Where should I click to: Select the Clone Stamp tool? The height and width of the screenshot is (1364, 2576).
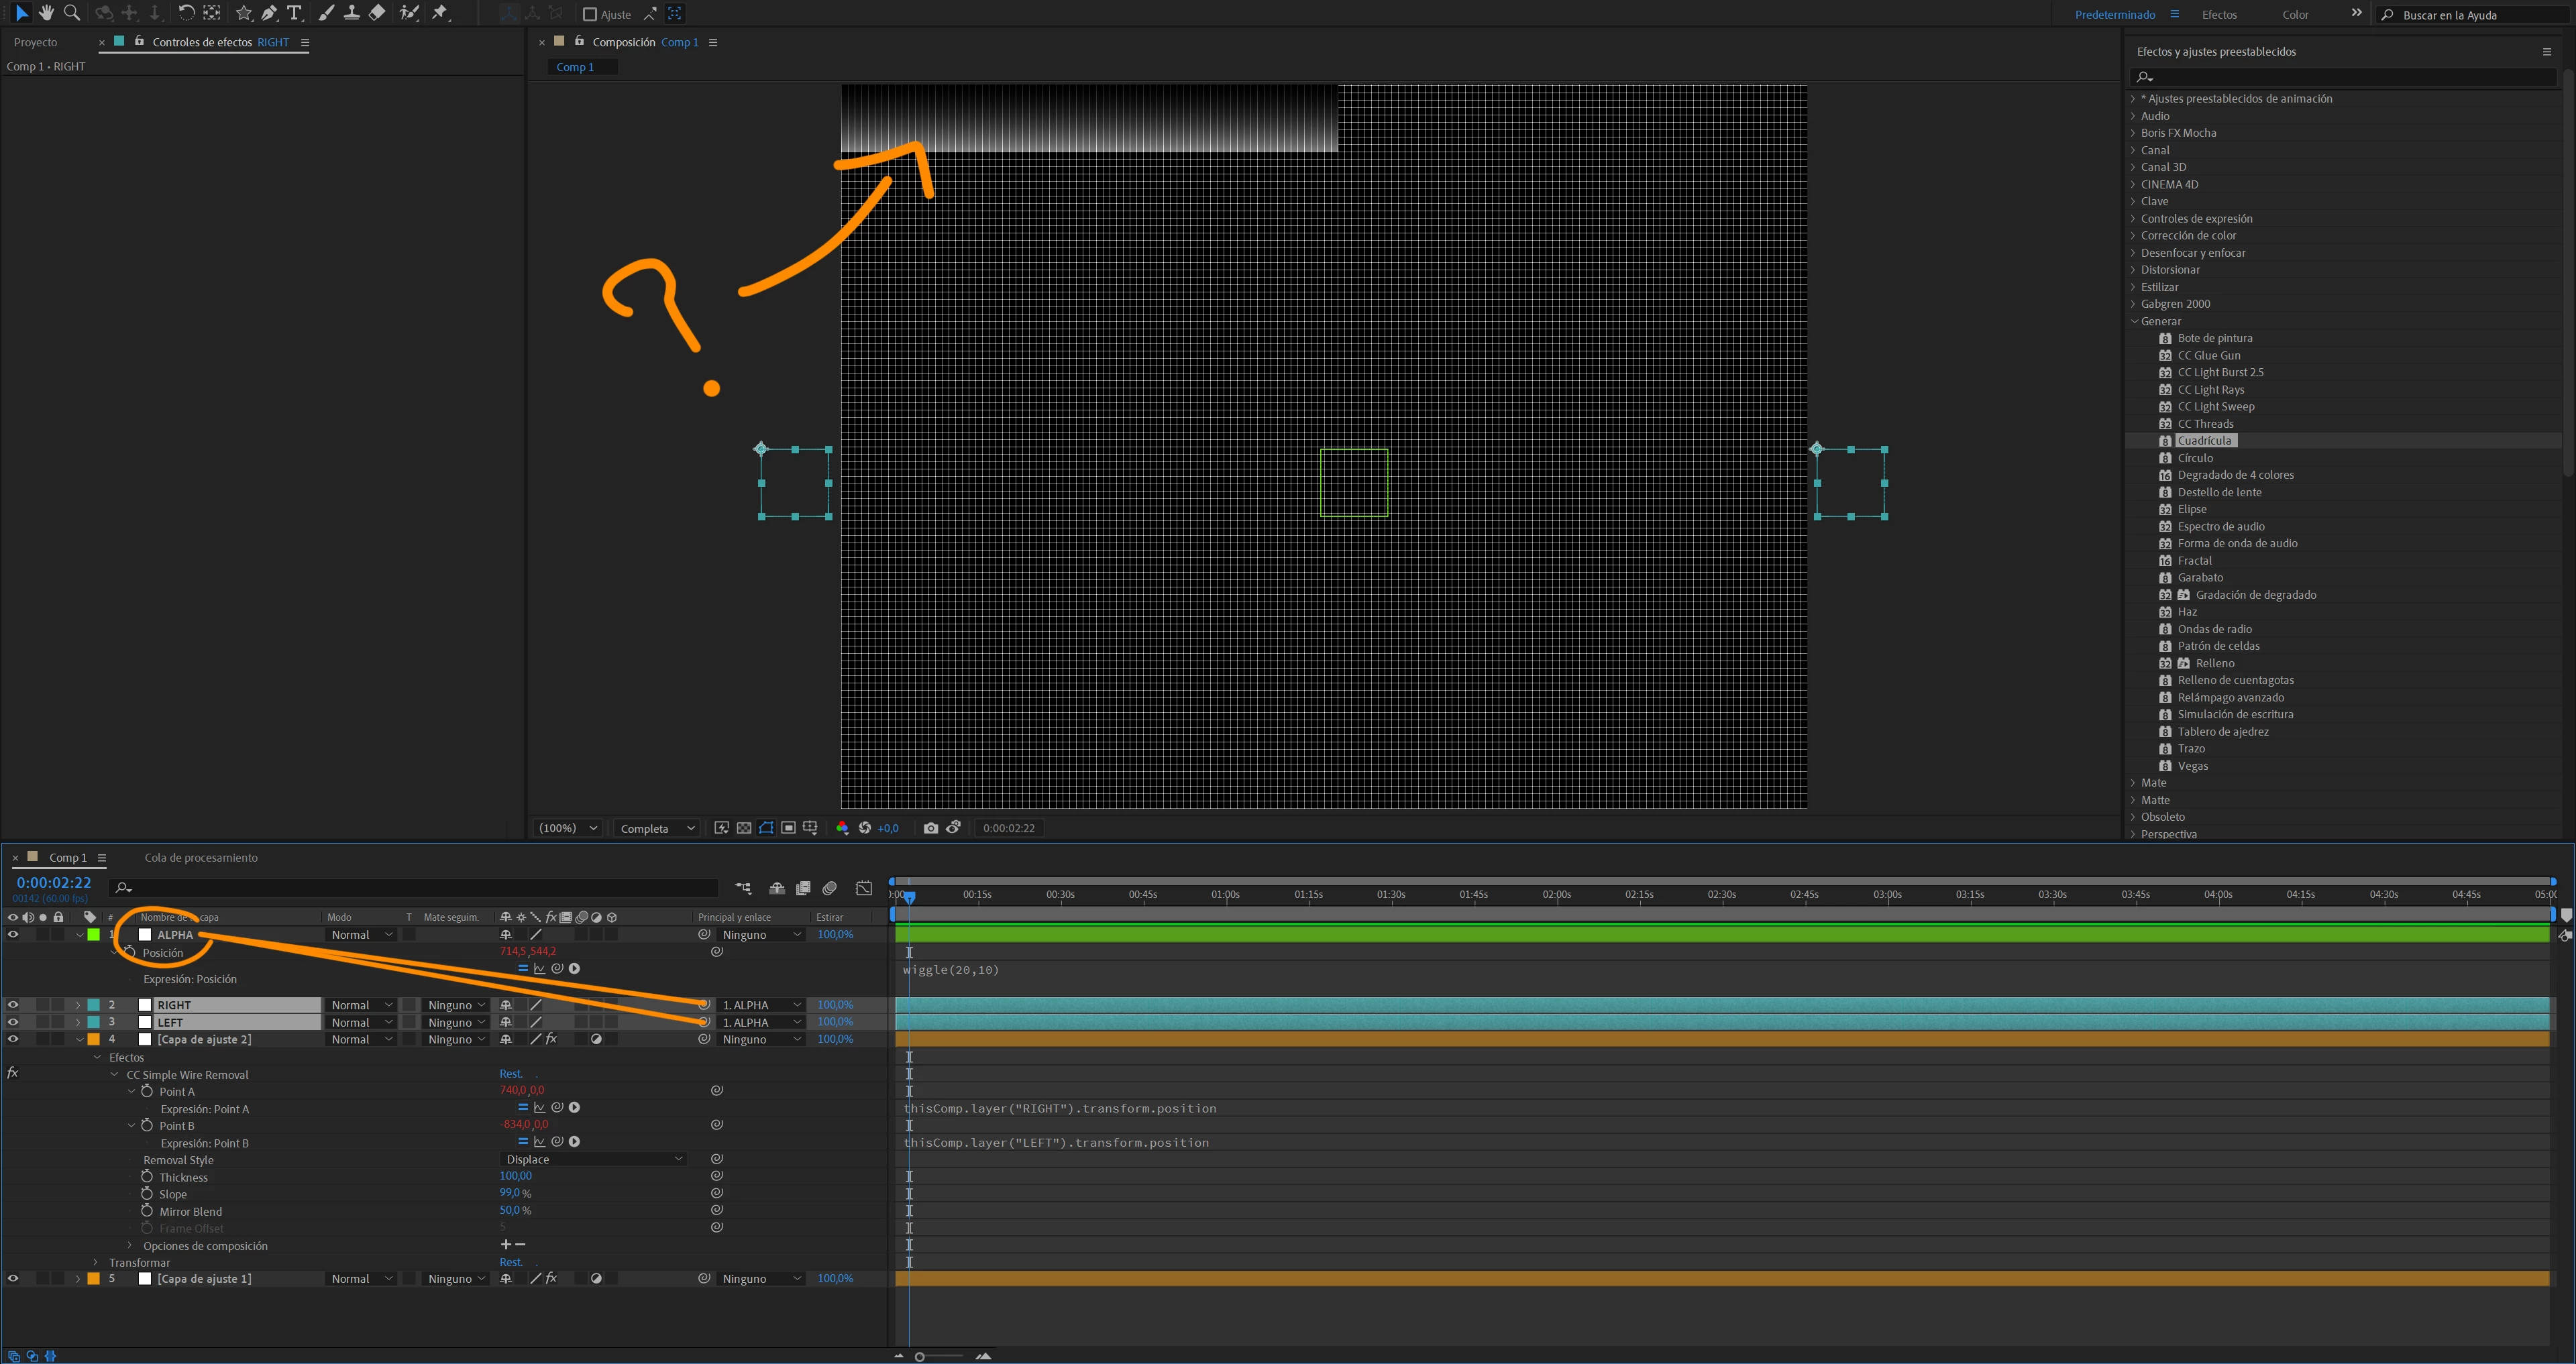click(352, 13)
